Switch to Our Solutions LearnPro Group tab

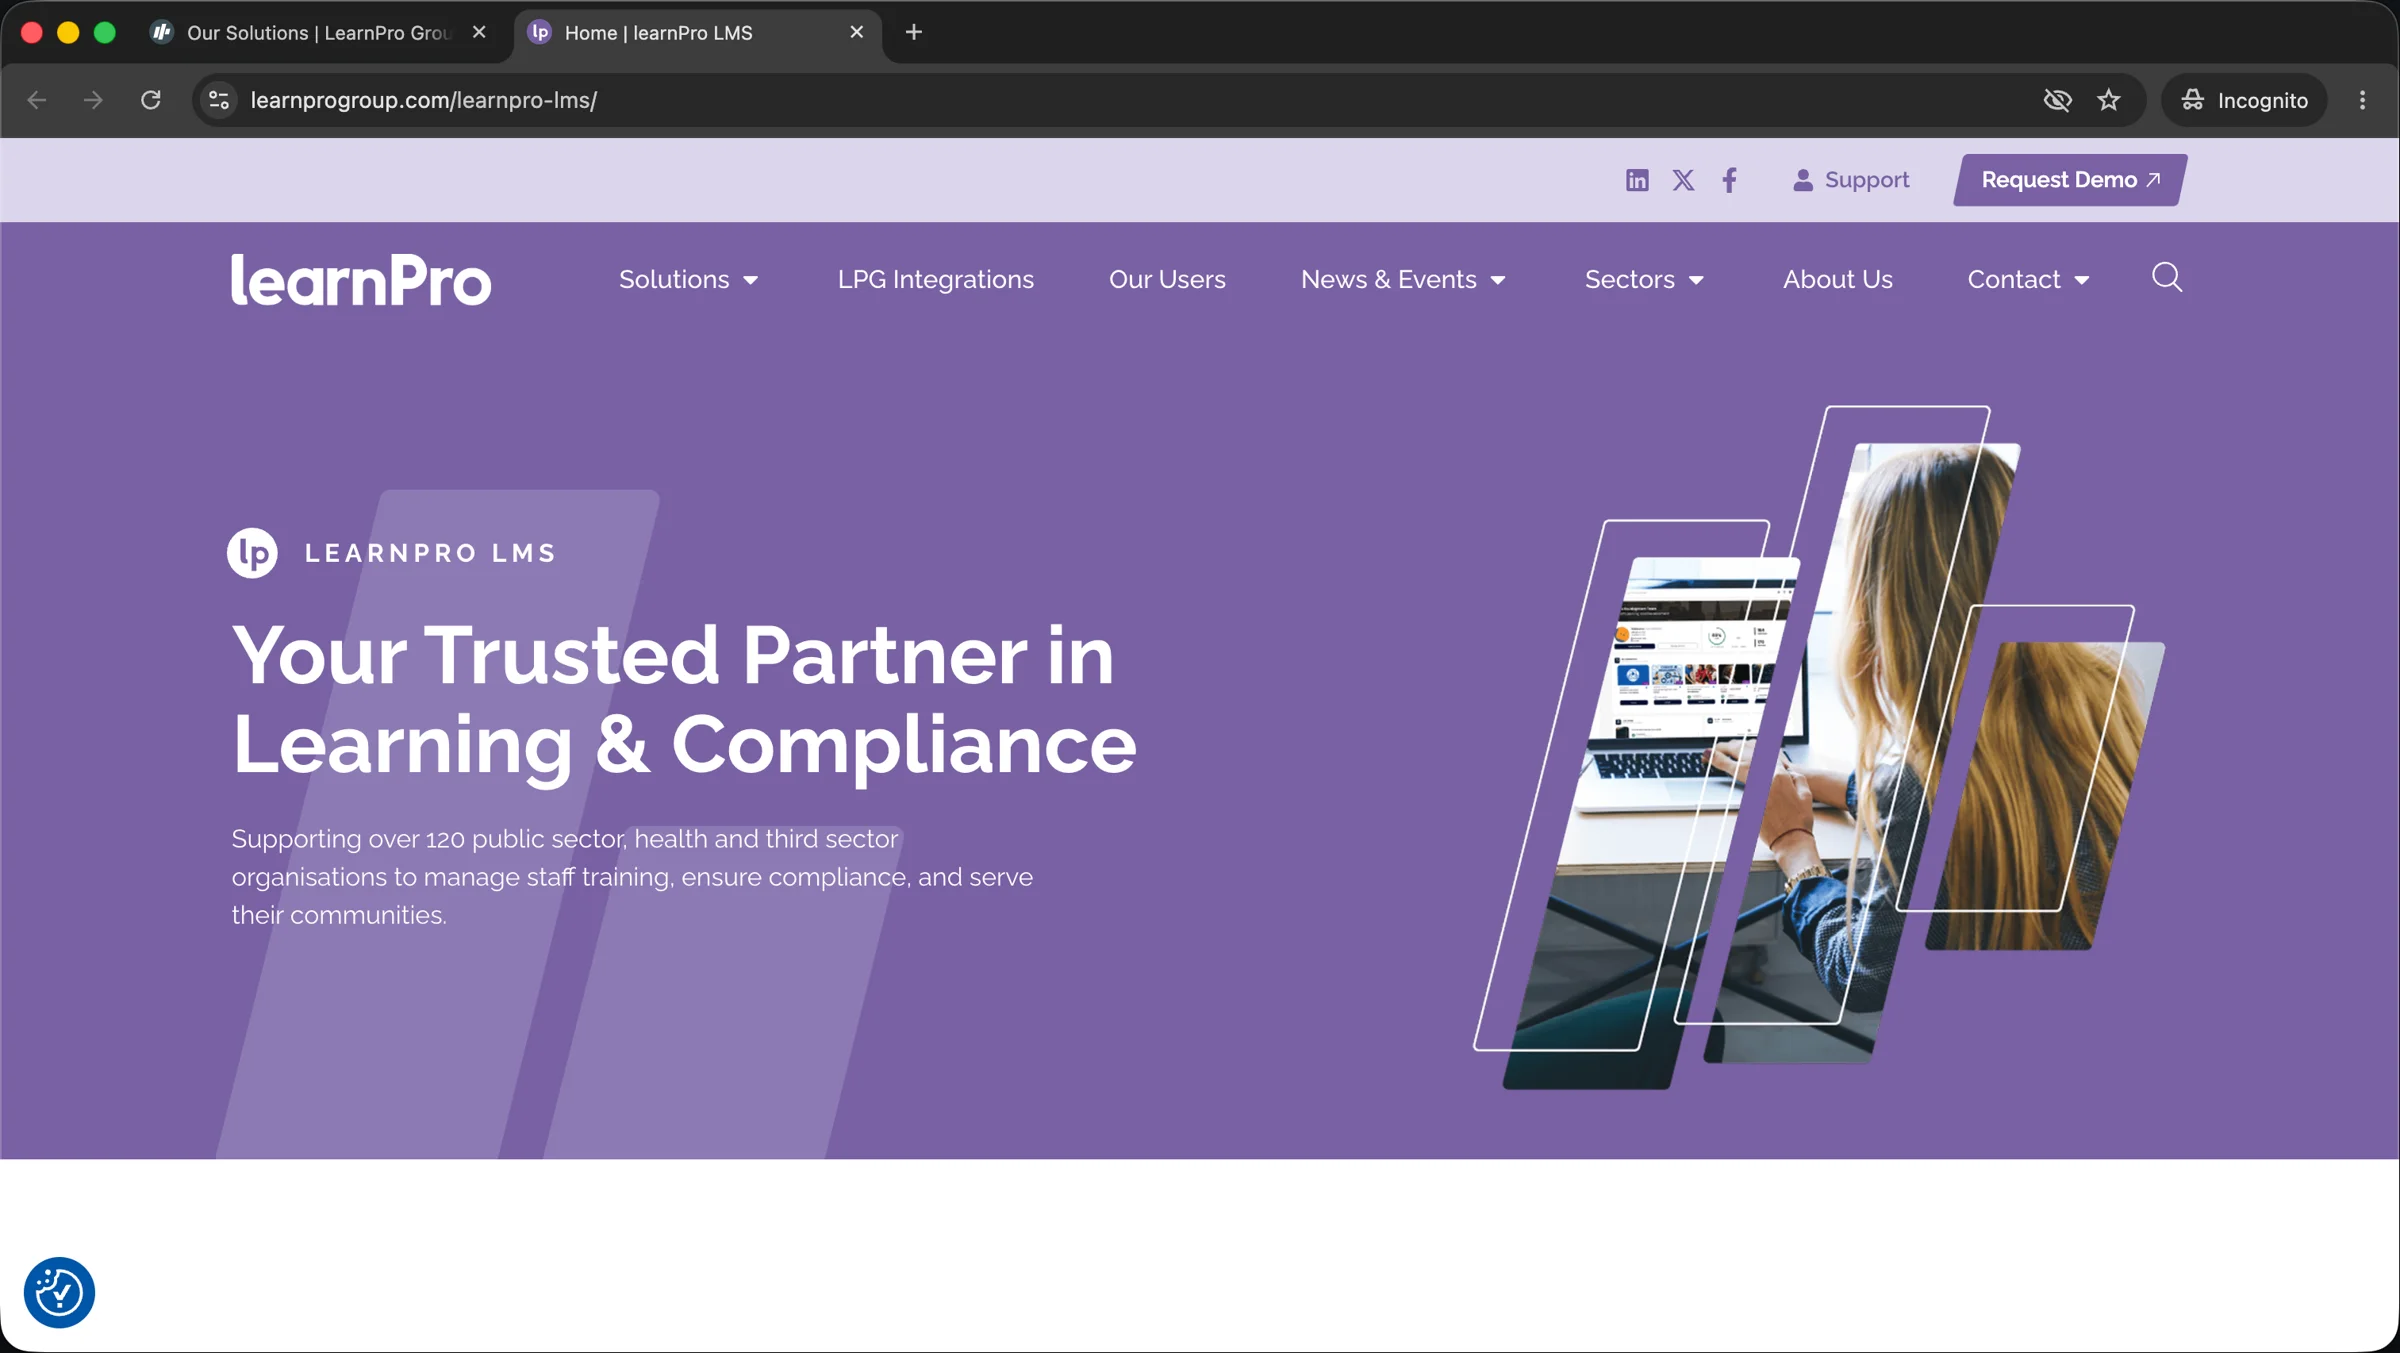click(x=320, y=33)
